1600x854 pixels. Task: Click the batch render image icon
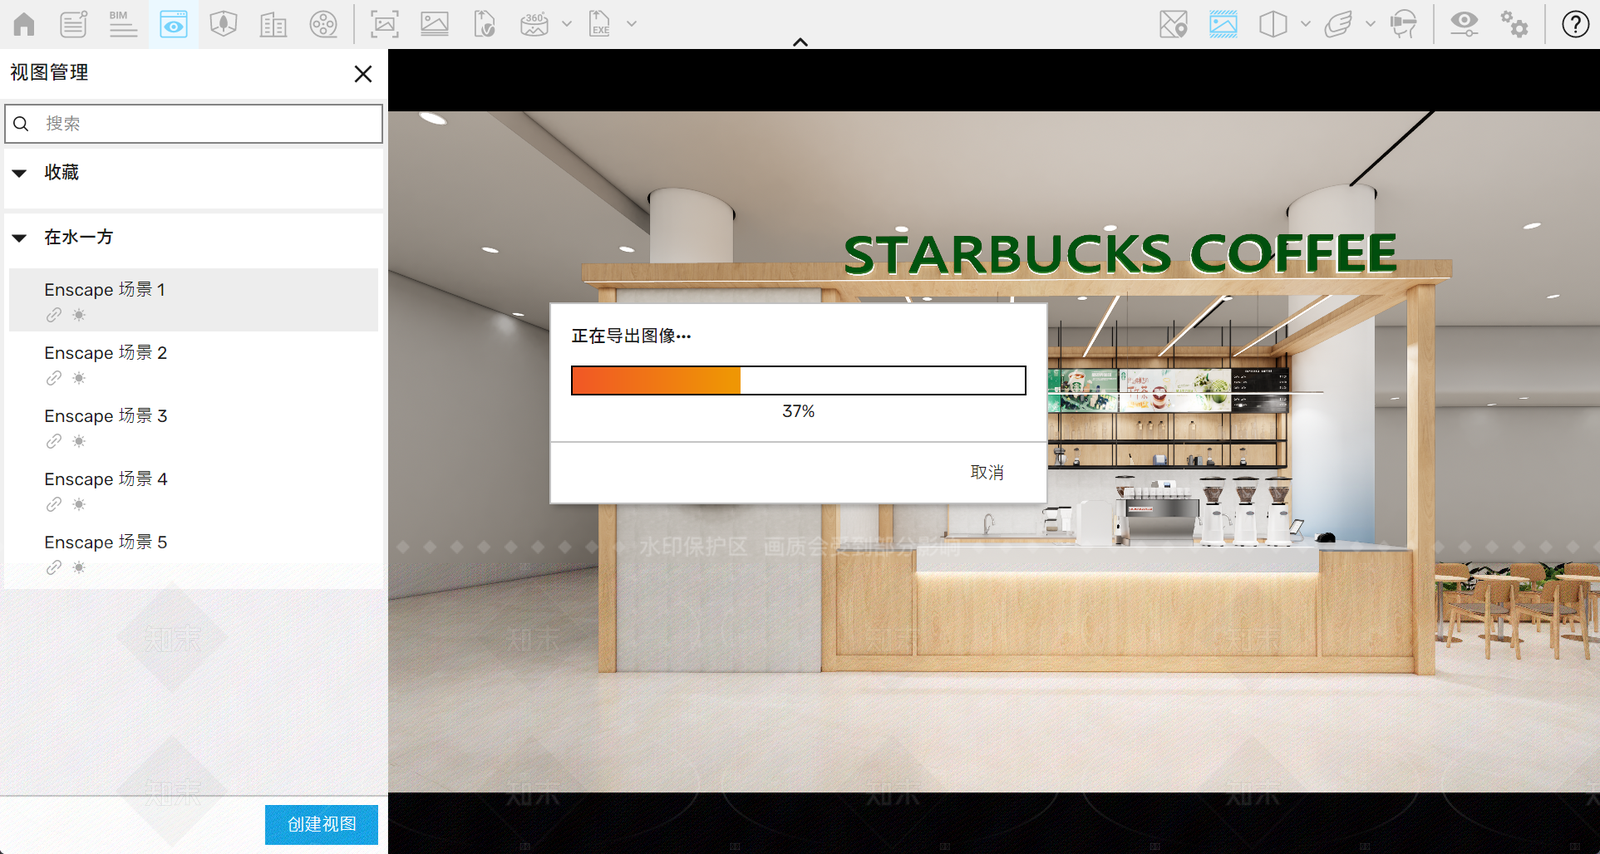(x=434, y=24)
